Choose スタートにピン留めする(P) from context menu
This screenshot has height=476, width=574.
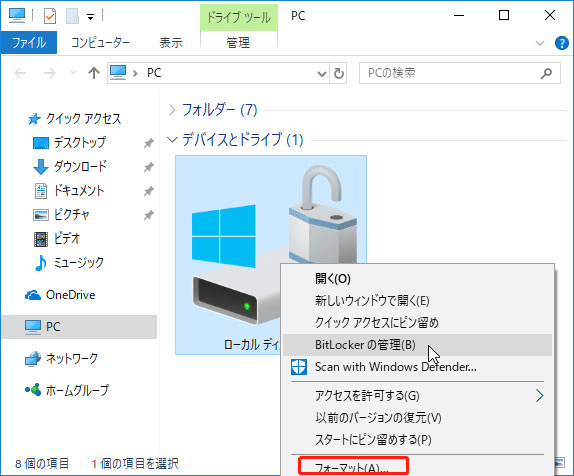click(417, 439)
